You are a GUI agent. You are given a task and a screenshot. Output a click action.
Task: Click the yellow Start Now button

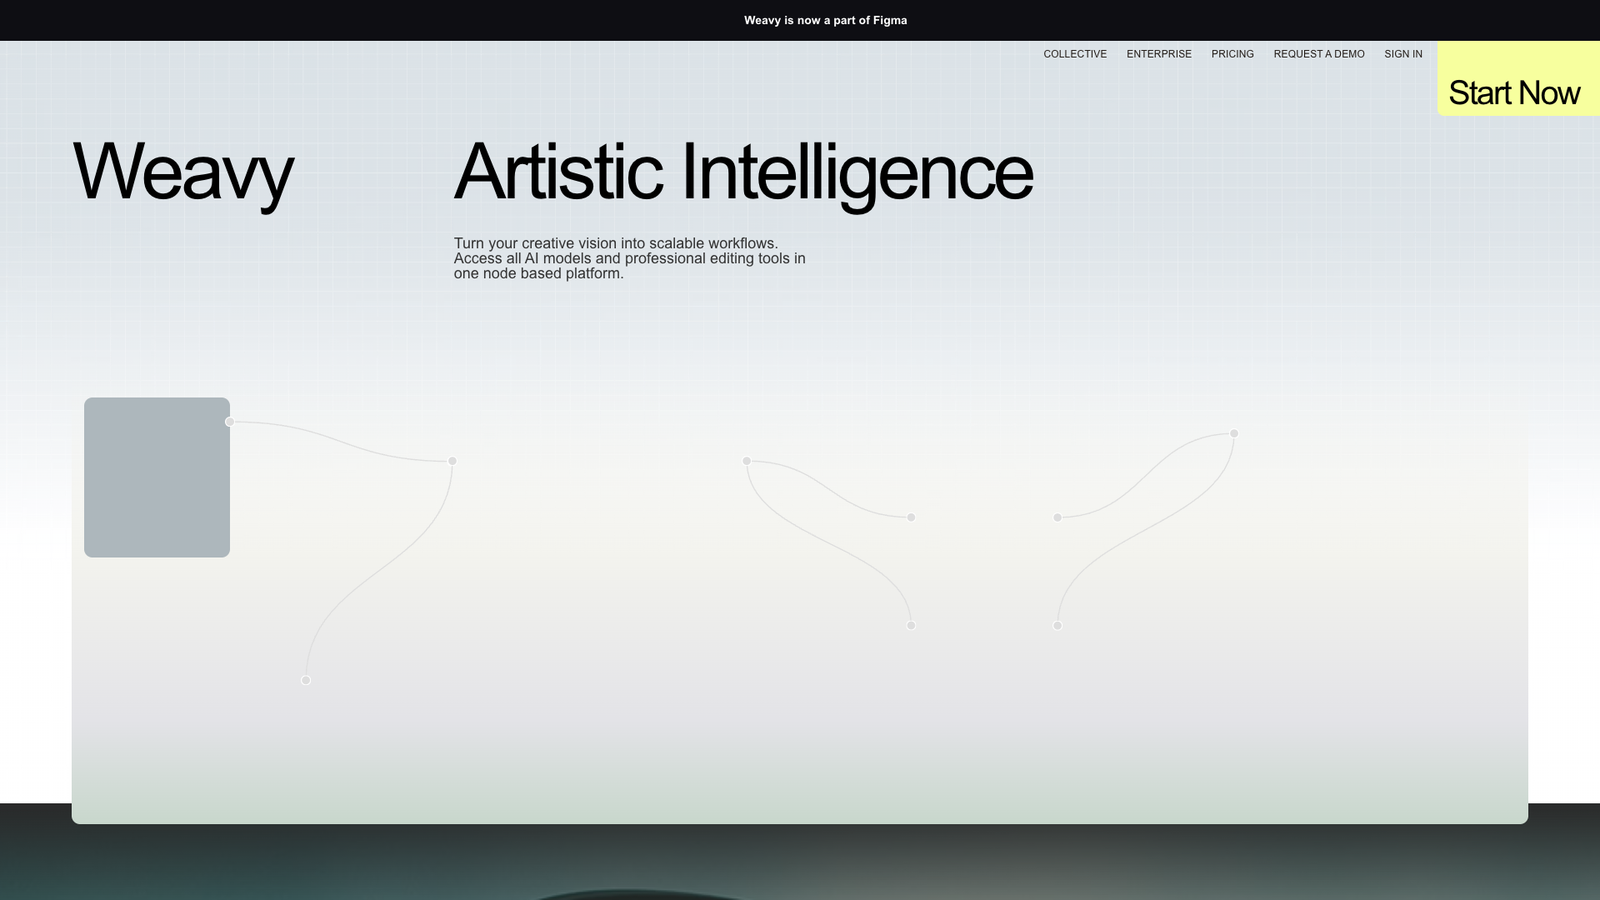click(x=1518, y=79)
